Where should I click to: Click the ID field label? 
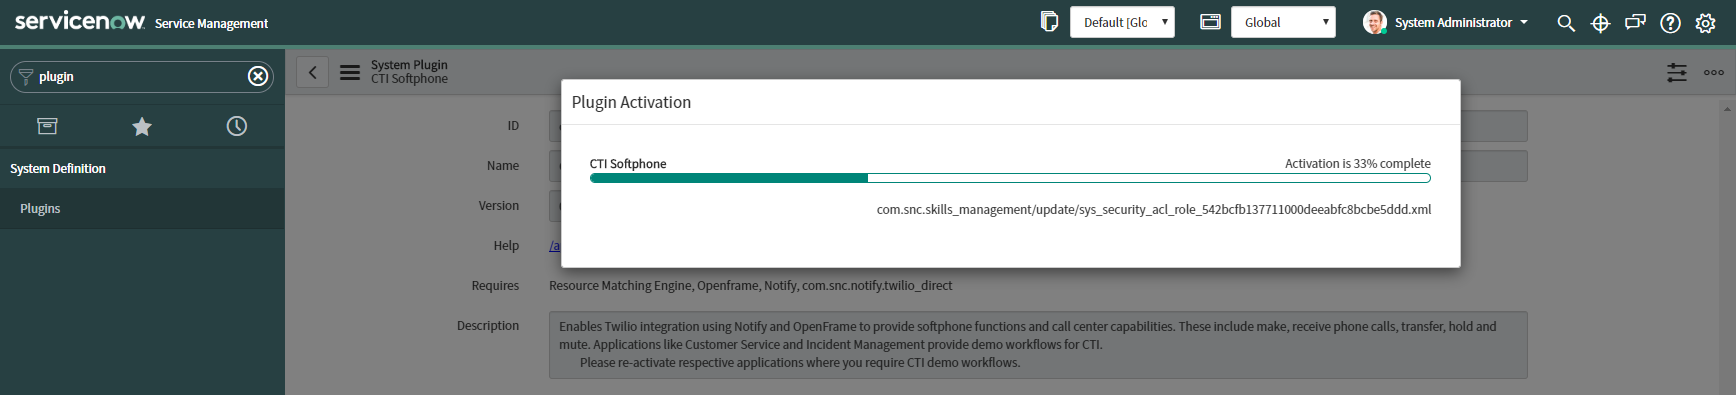point(513,126)
